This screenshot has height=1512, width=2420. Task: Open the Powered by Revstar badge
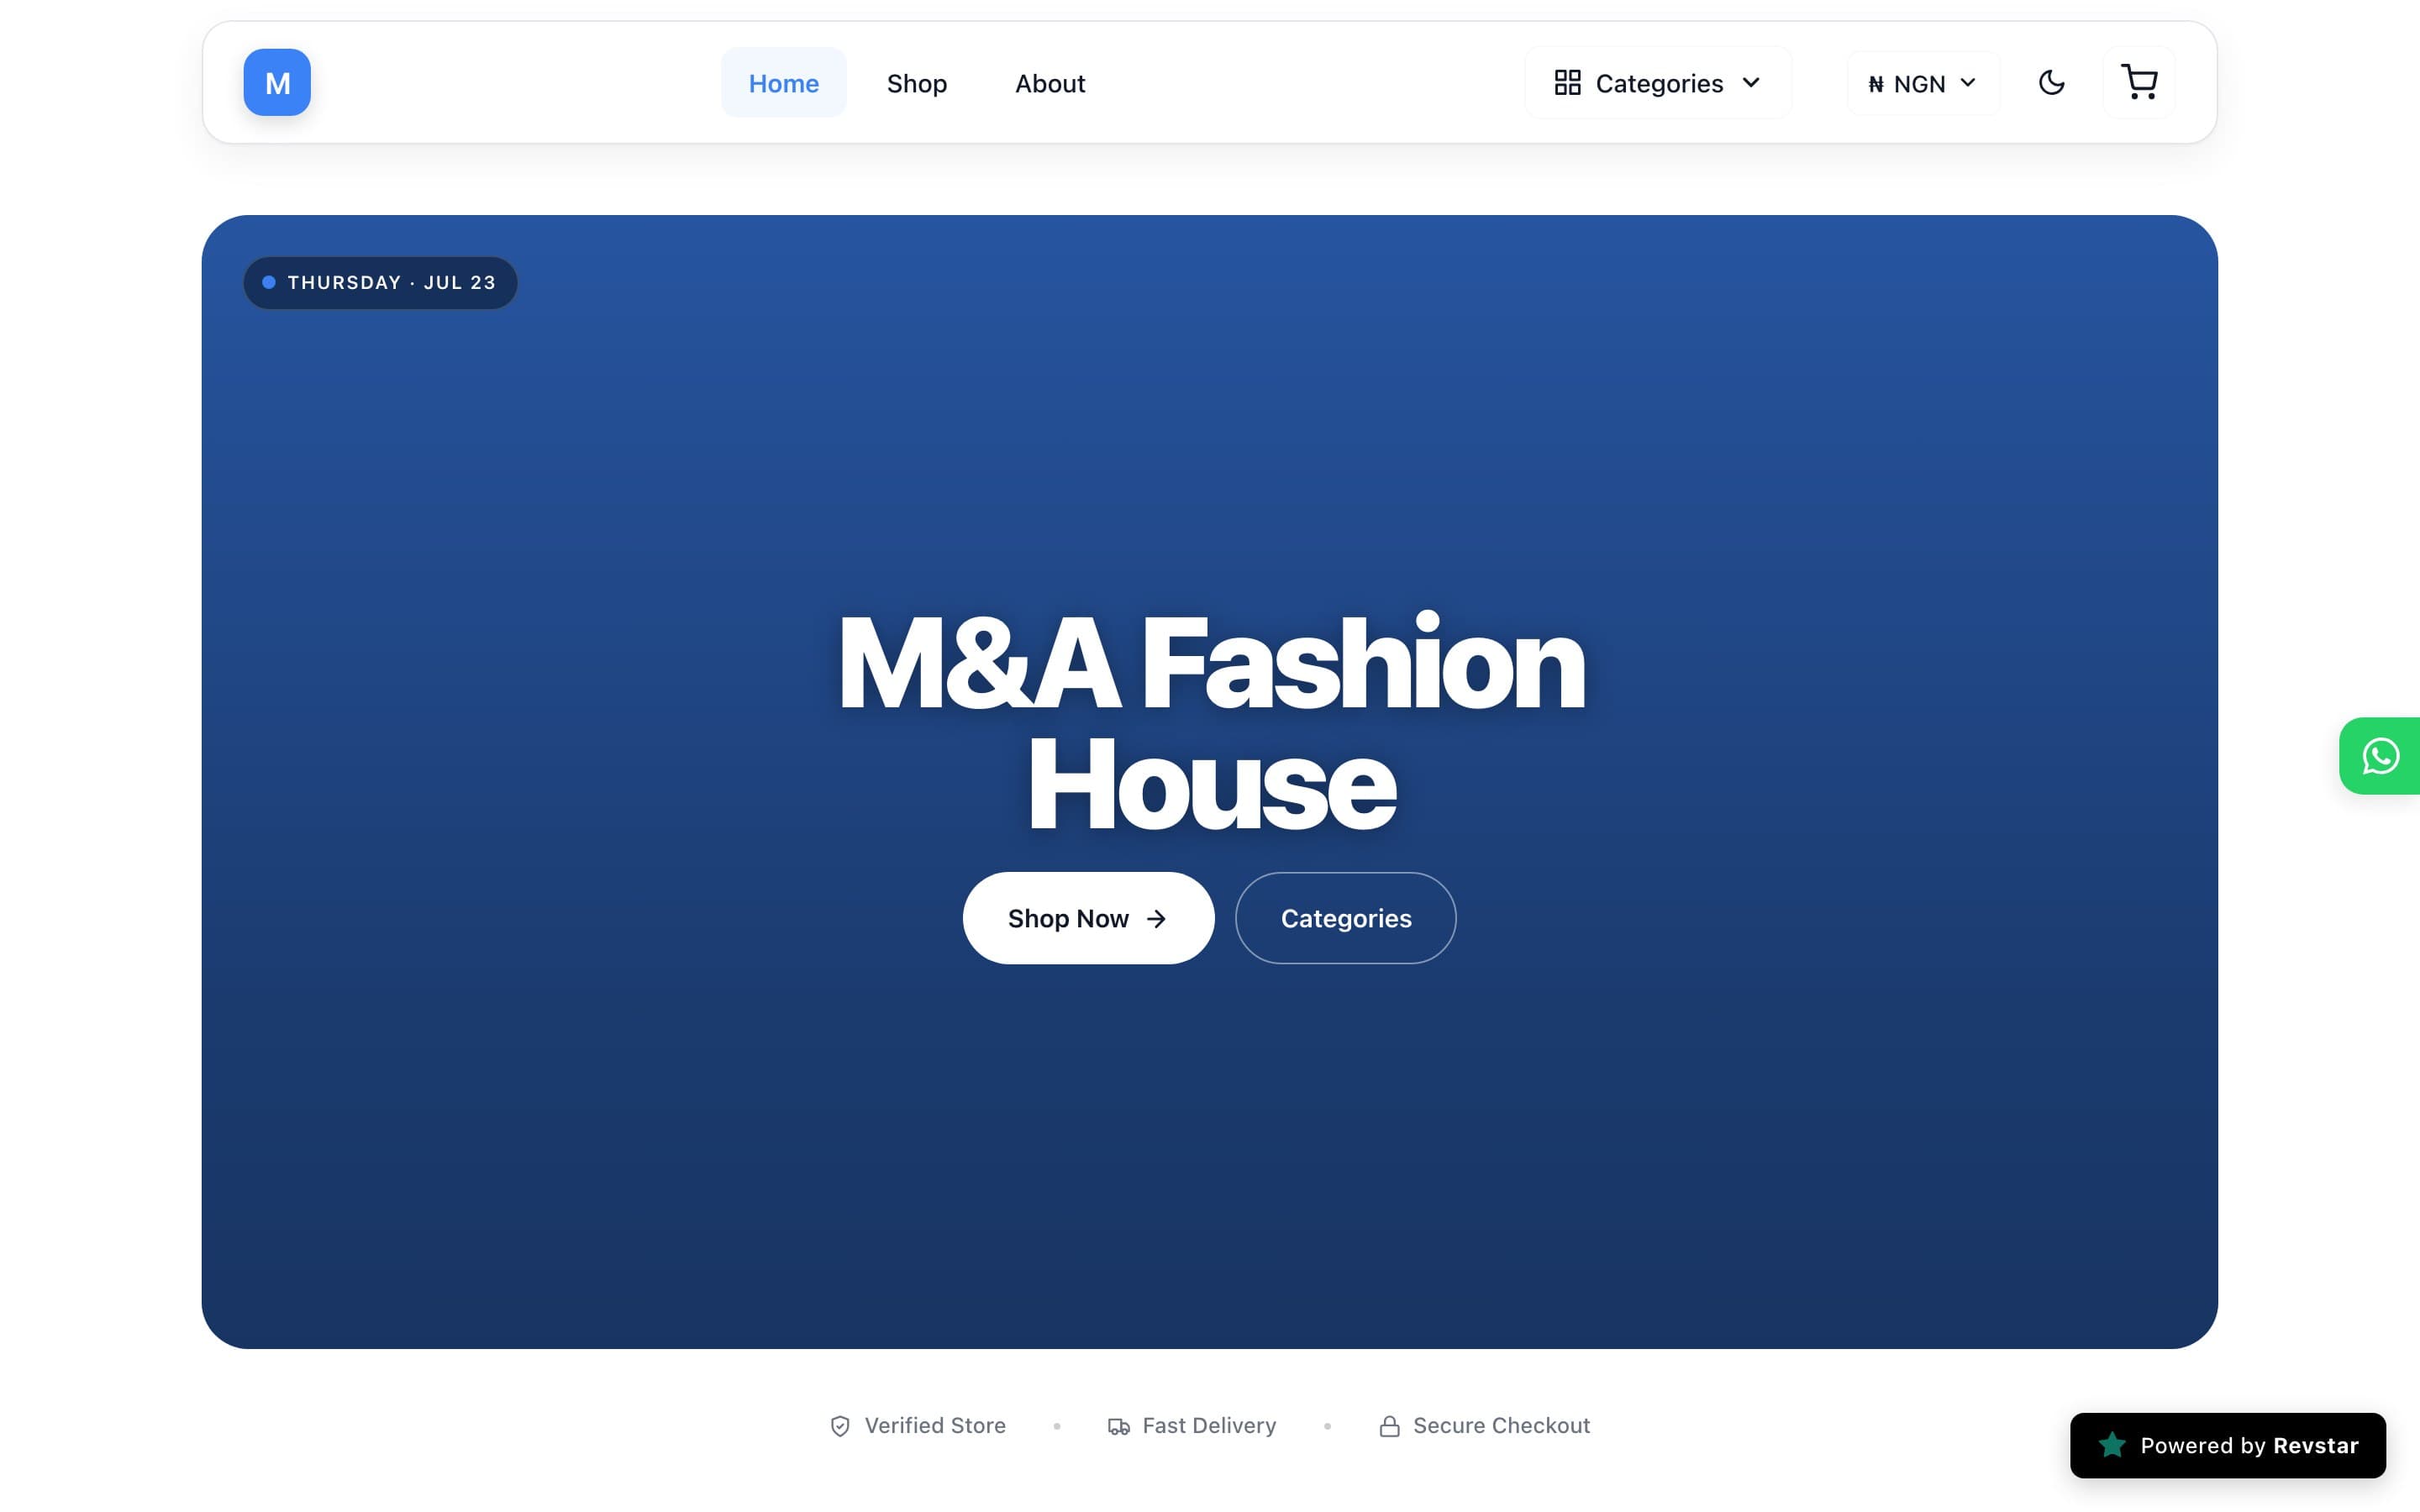click(x=2227, y=1445)
